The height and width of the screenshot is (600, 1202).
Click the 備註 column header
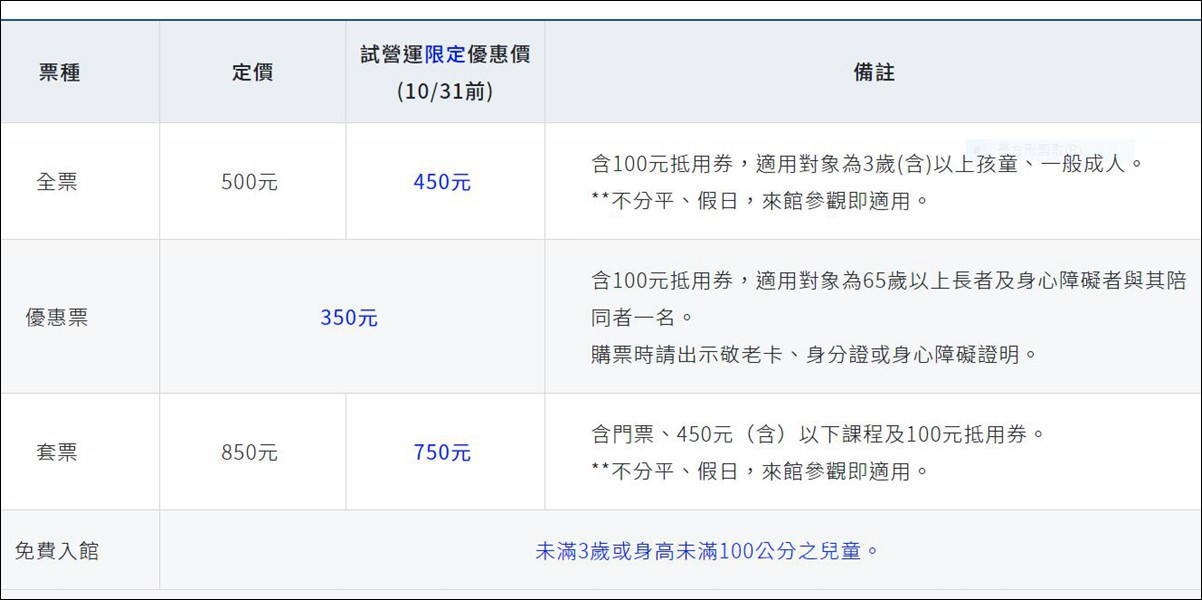(873, 72)
